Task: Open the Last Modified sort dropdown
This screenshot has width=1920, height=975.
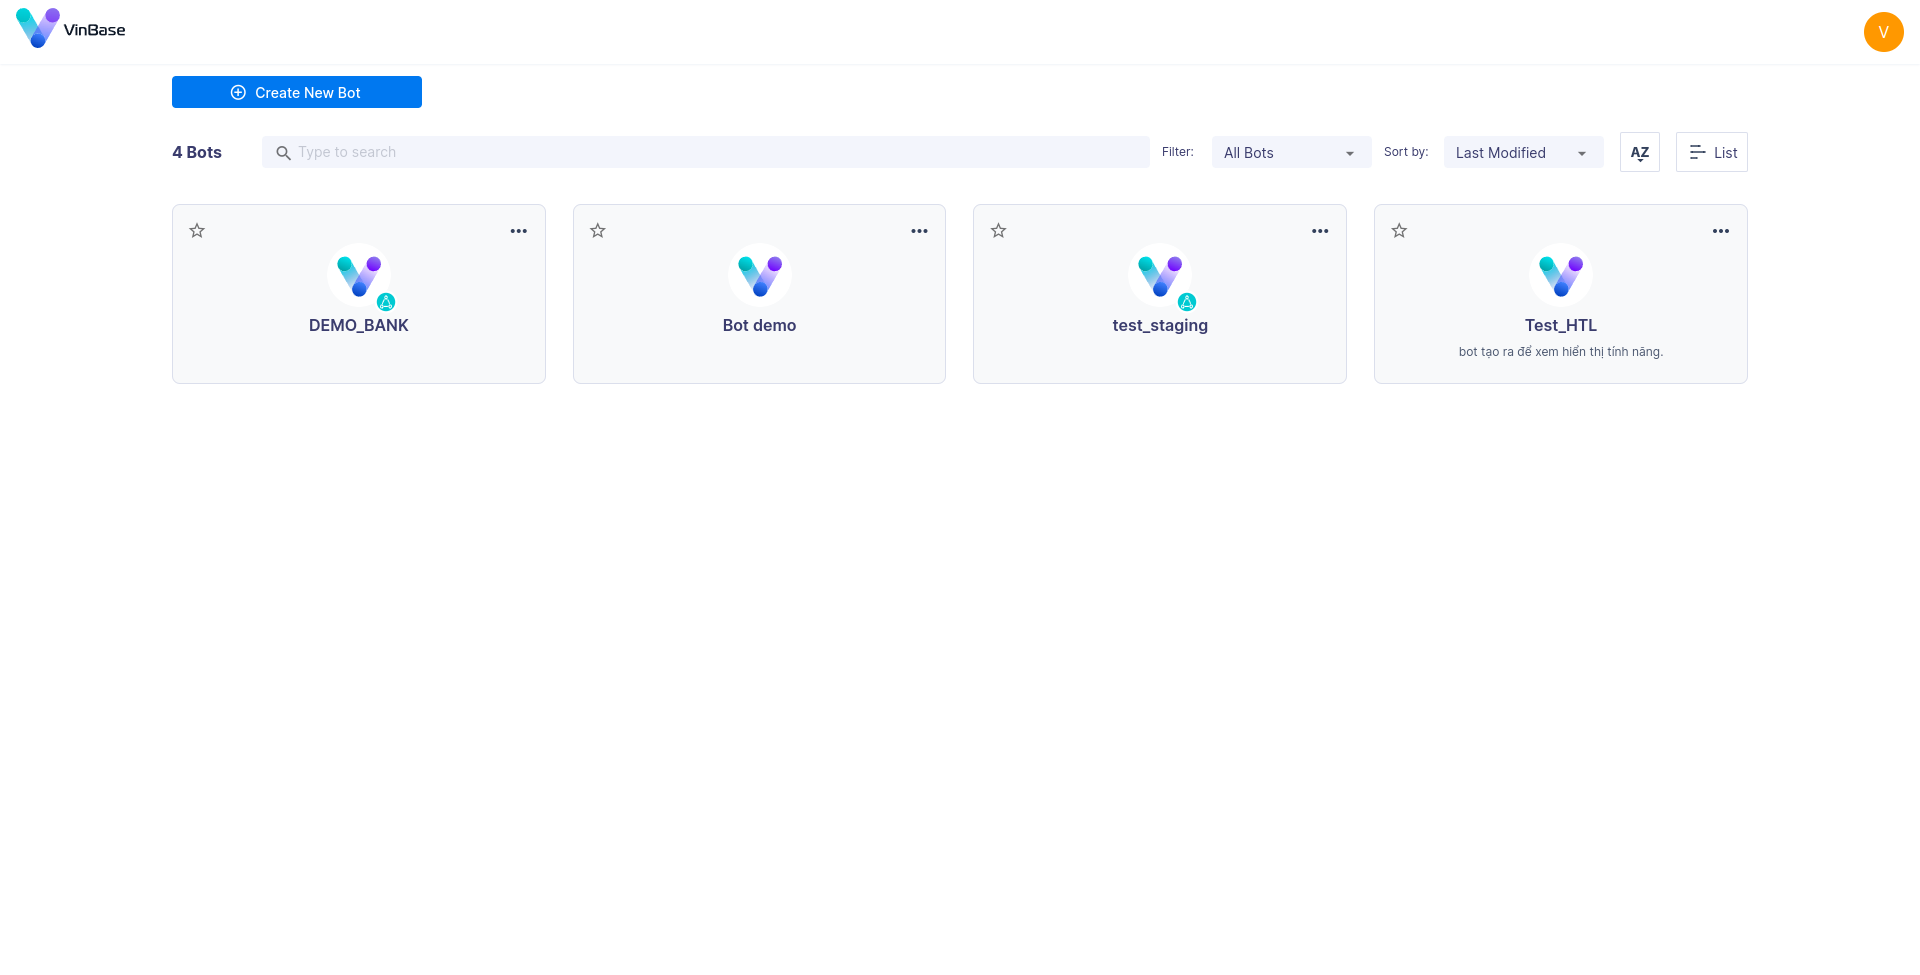Action: (x=1523, y=152)
